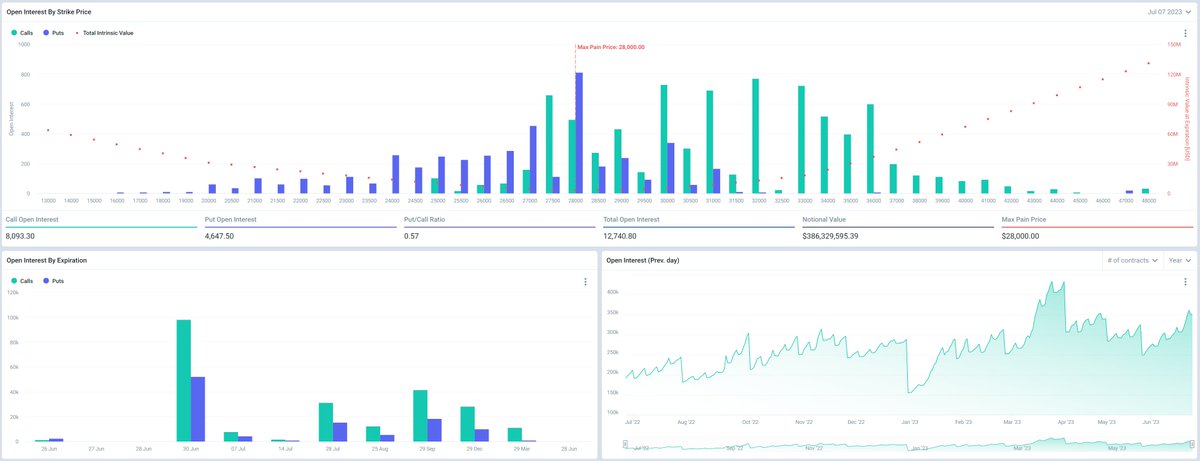Click the 29 Sep Calls bar in the Expiration chart
Screen dimensions: 1200x461
[x=420, y=416]
